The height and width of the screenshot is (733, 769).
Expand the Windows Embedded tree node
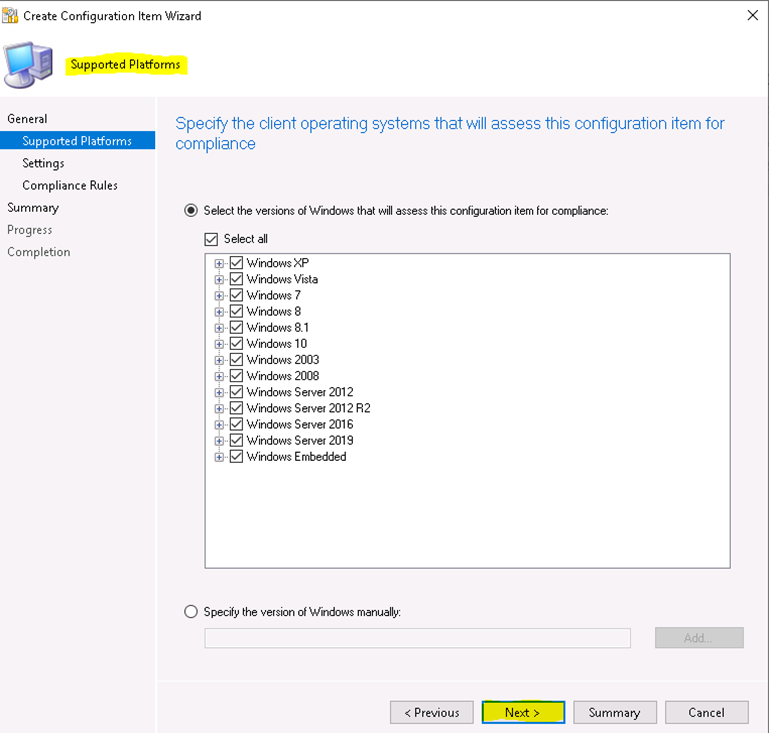point(219,457)
